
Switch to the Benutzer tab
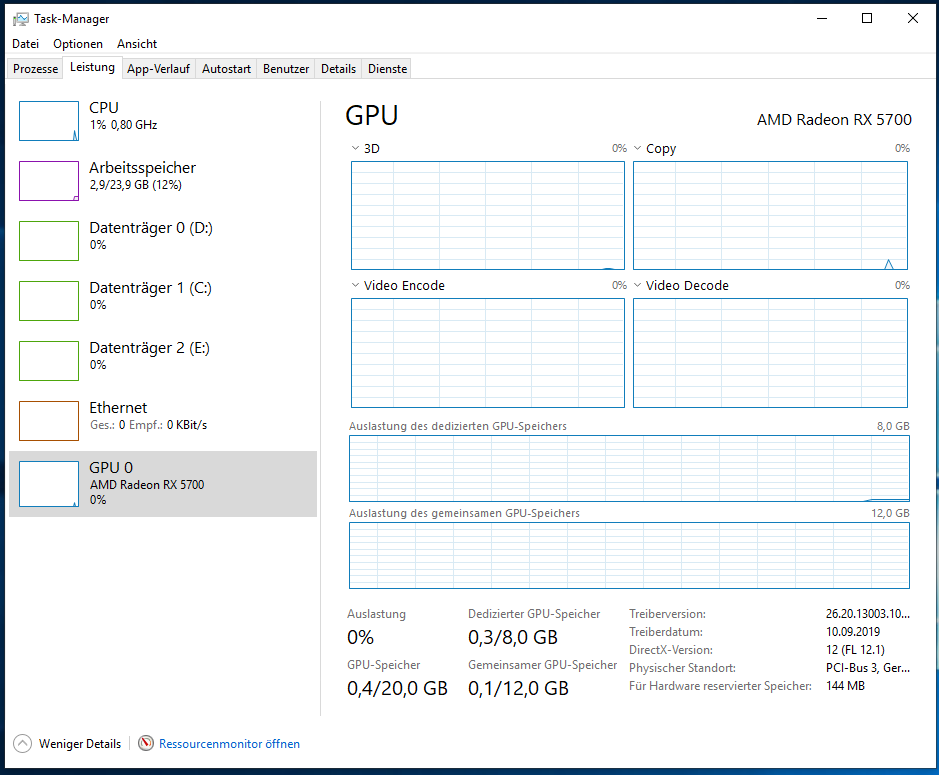(286, 69)
